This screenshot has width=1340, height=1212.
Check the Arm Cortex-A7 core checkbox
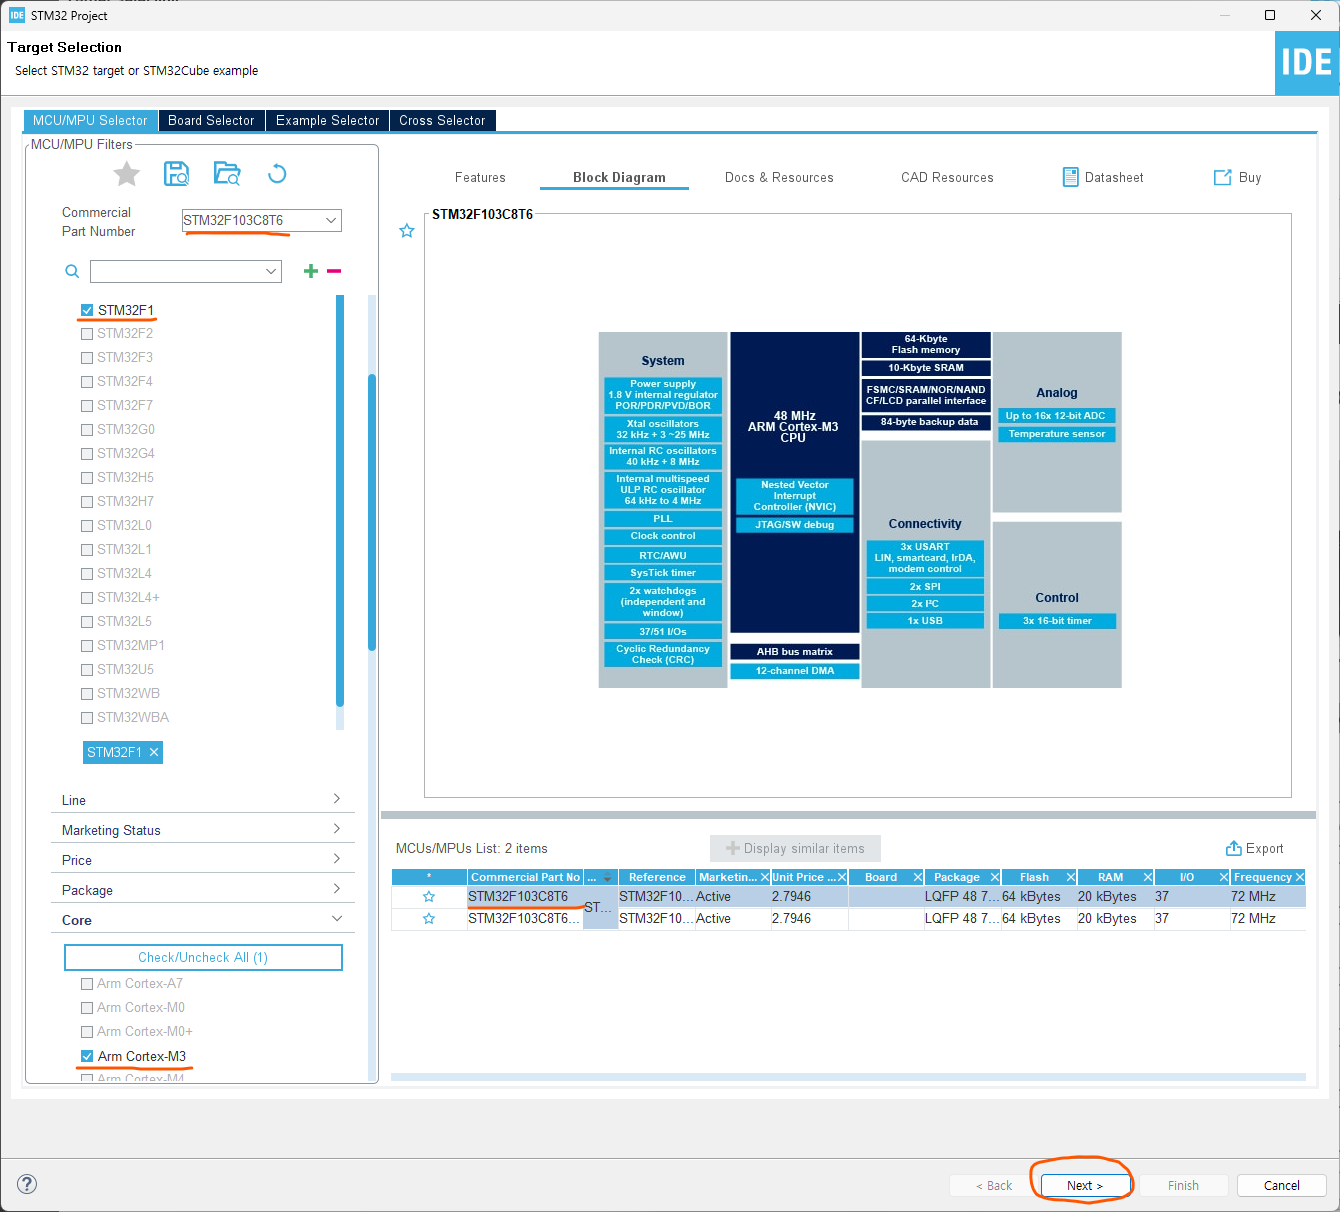pyautogui.click(x=87, y=984)
